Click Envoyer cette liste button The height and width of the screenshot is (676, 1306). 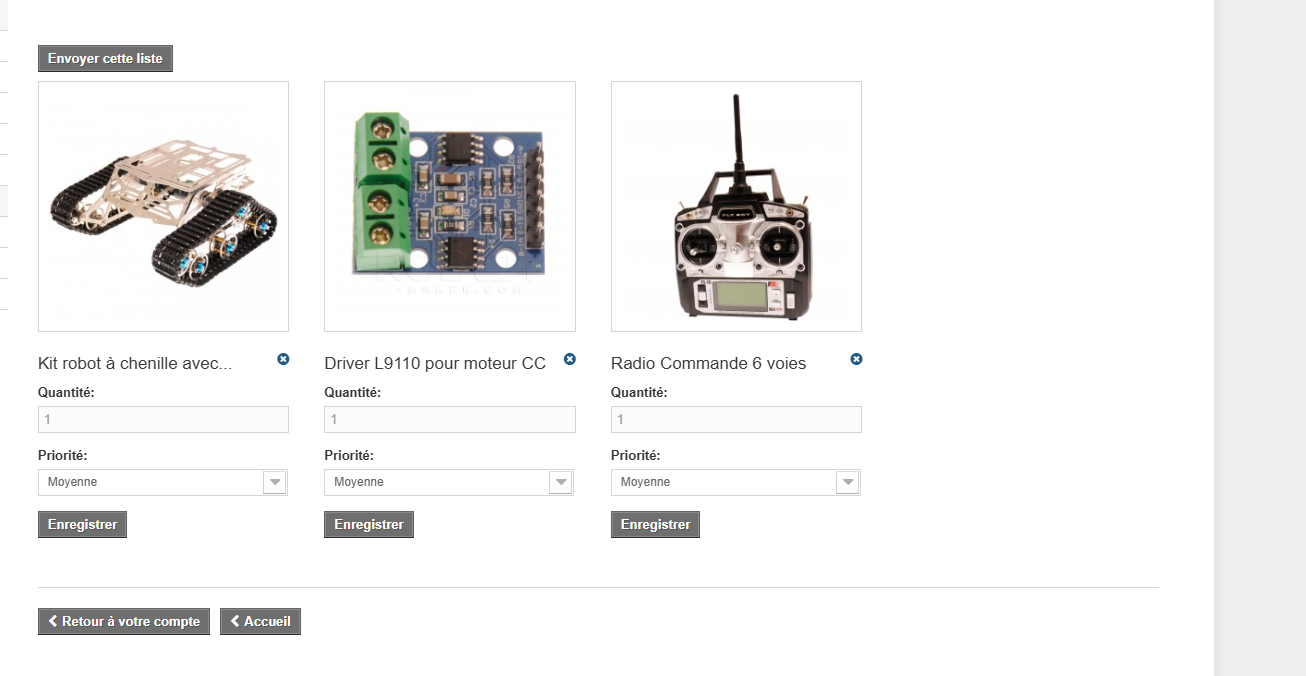tap(105, 59)
